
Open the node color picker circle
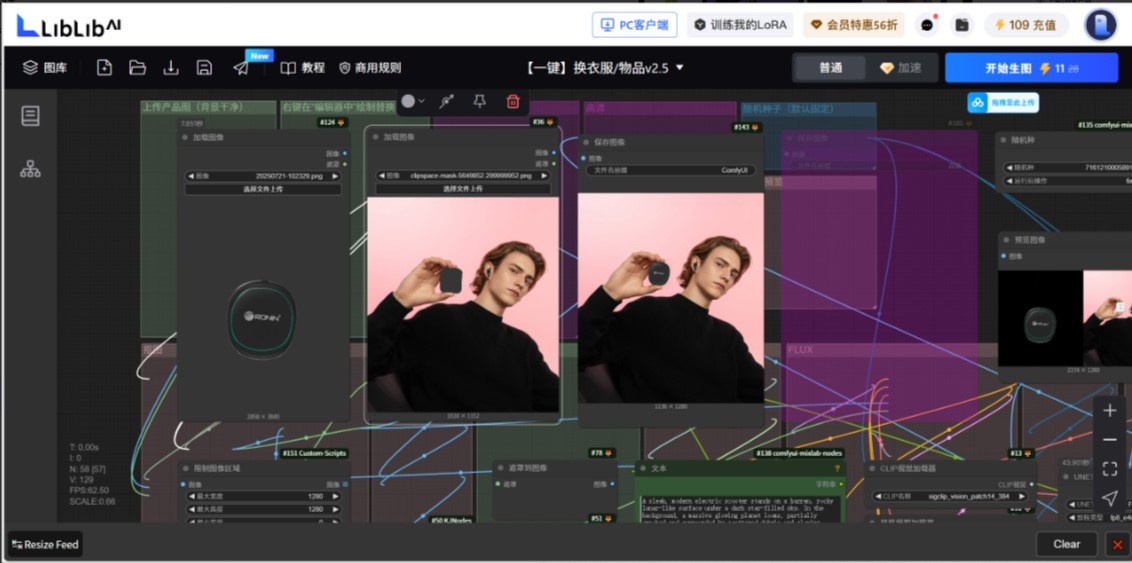point(408,101)
